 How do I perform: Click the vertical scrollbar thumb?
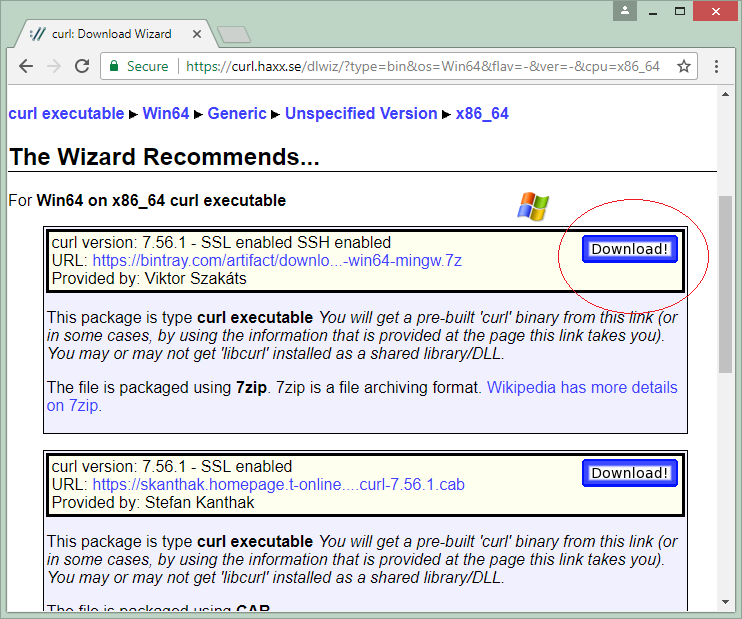point(725,284)
